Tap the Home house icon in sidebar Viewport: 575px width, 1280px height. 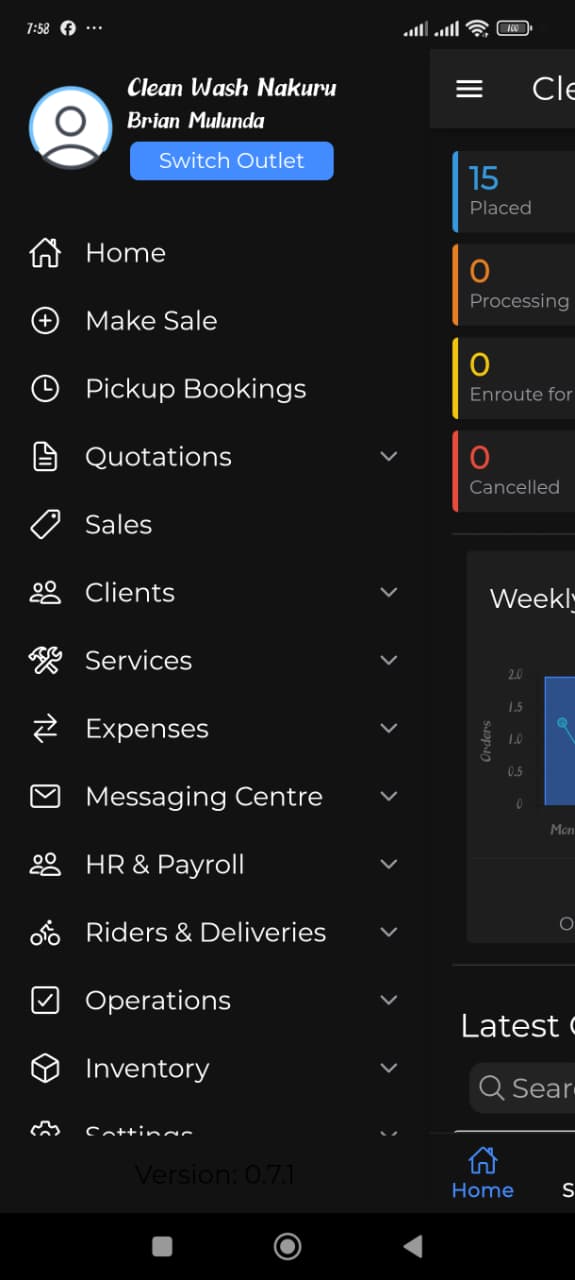(45, 253)
